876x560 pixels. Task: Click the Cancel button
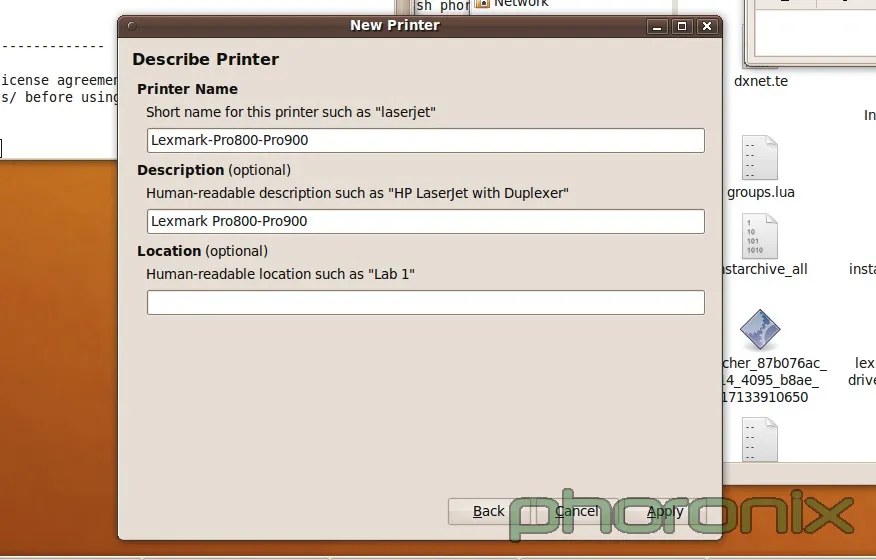[x=576, y=511]
